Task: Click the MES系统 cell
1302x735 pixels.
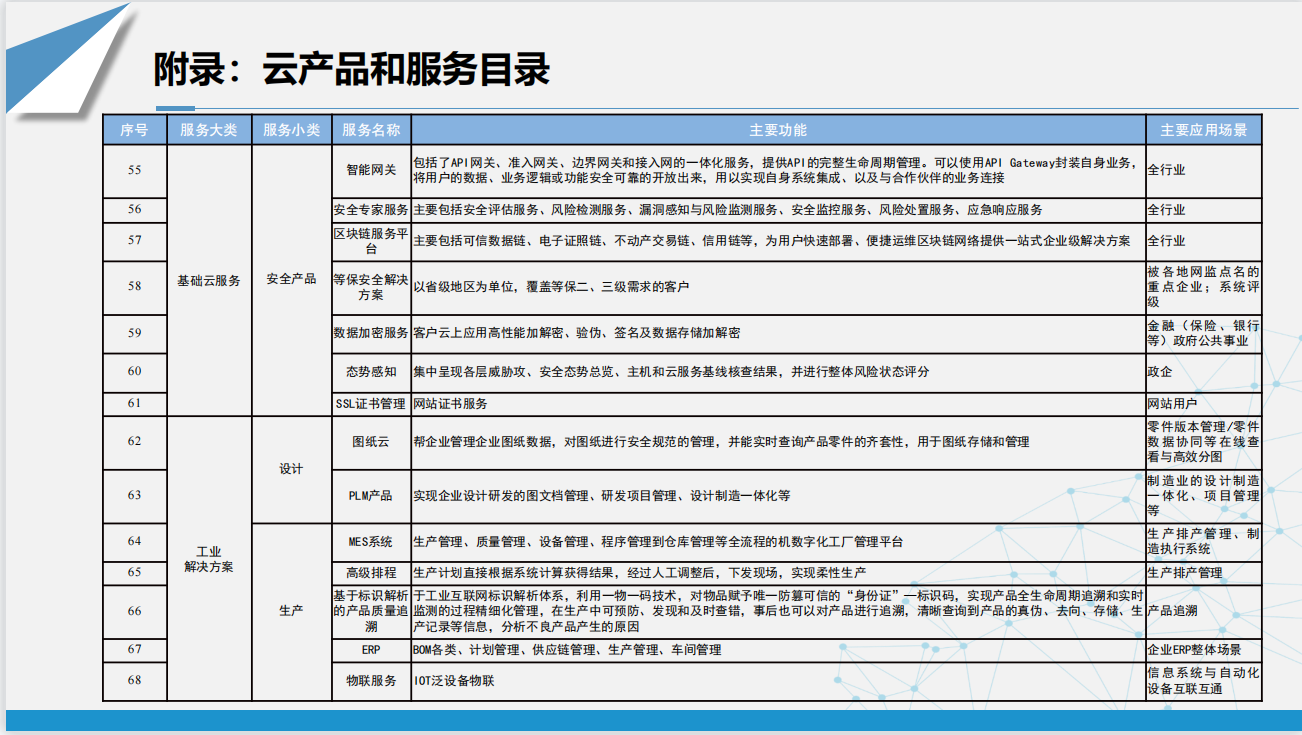Action: pyautogui.click(x=371, y=542)
